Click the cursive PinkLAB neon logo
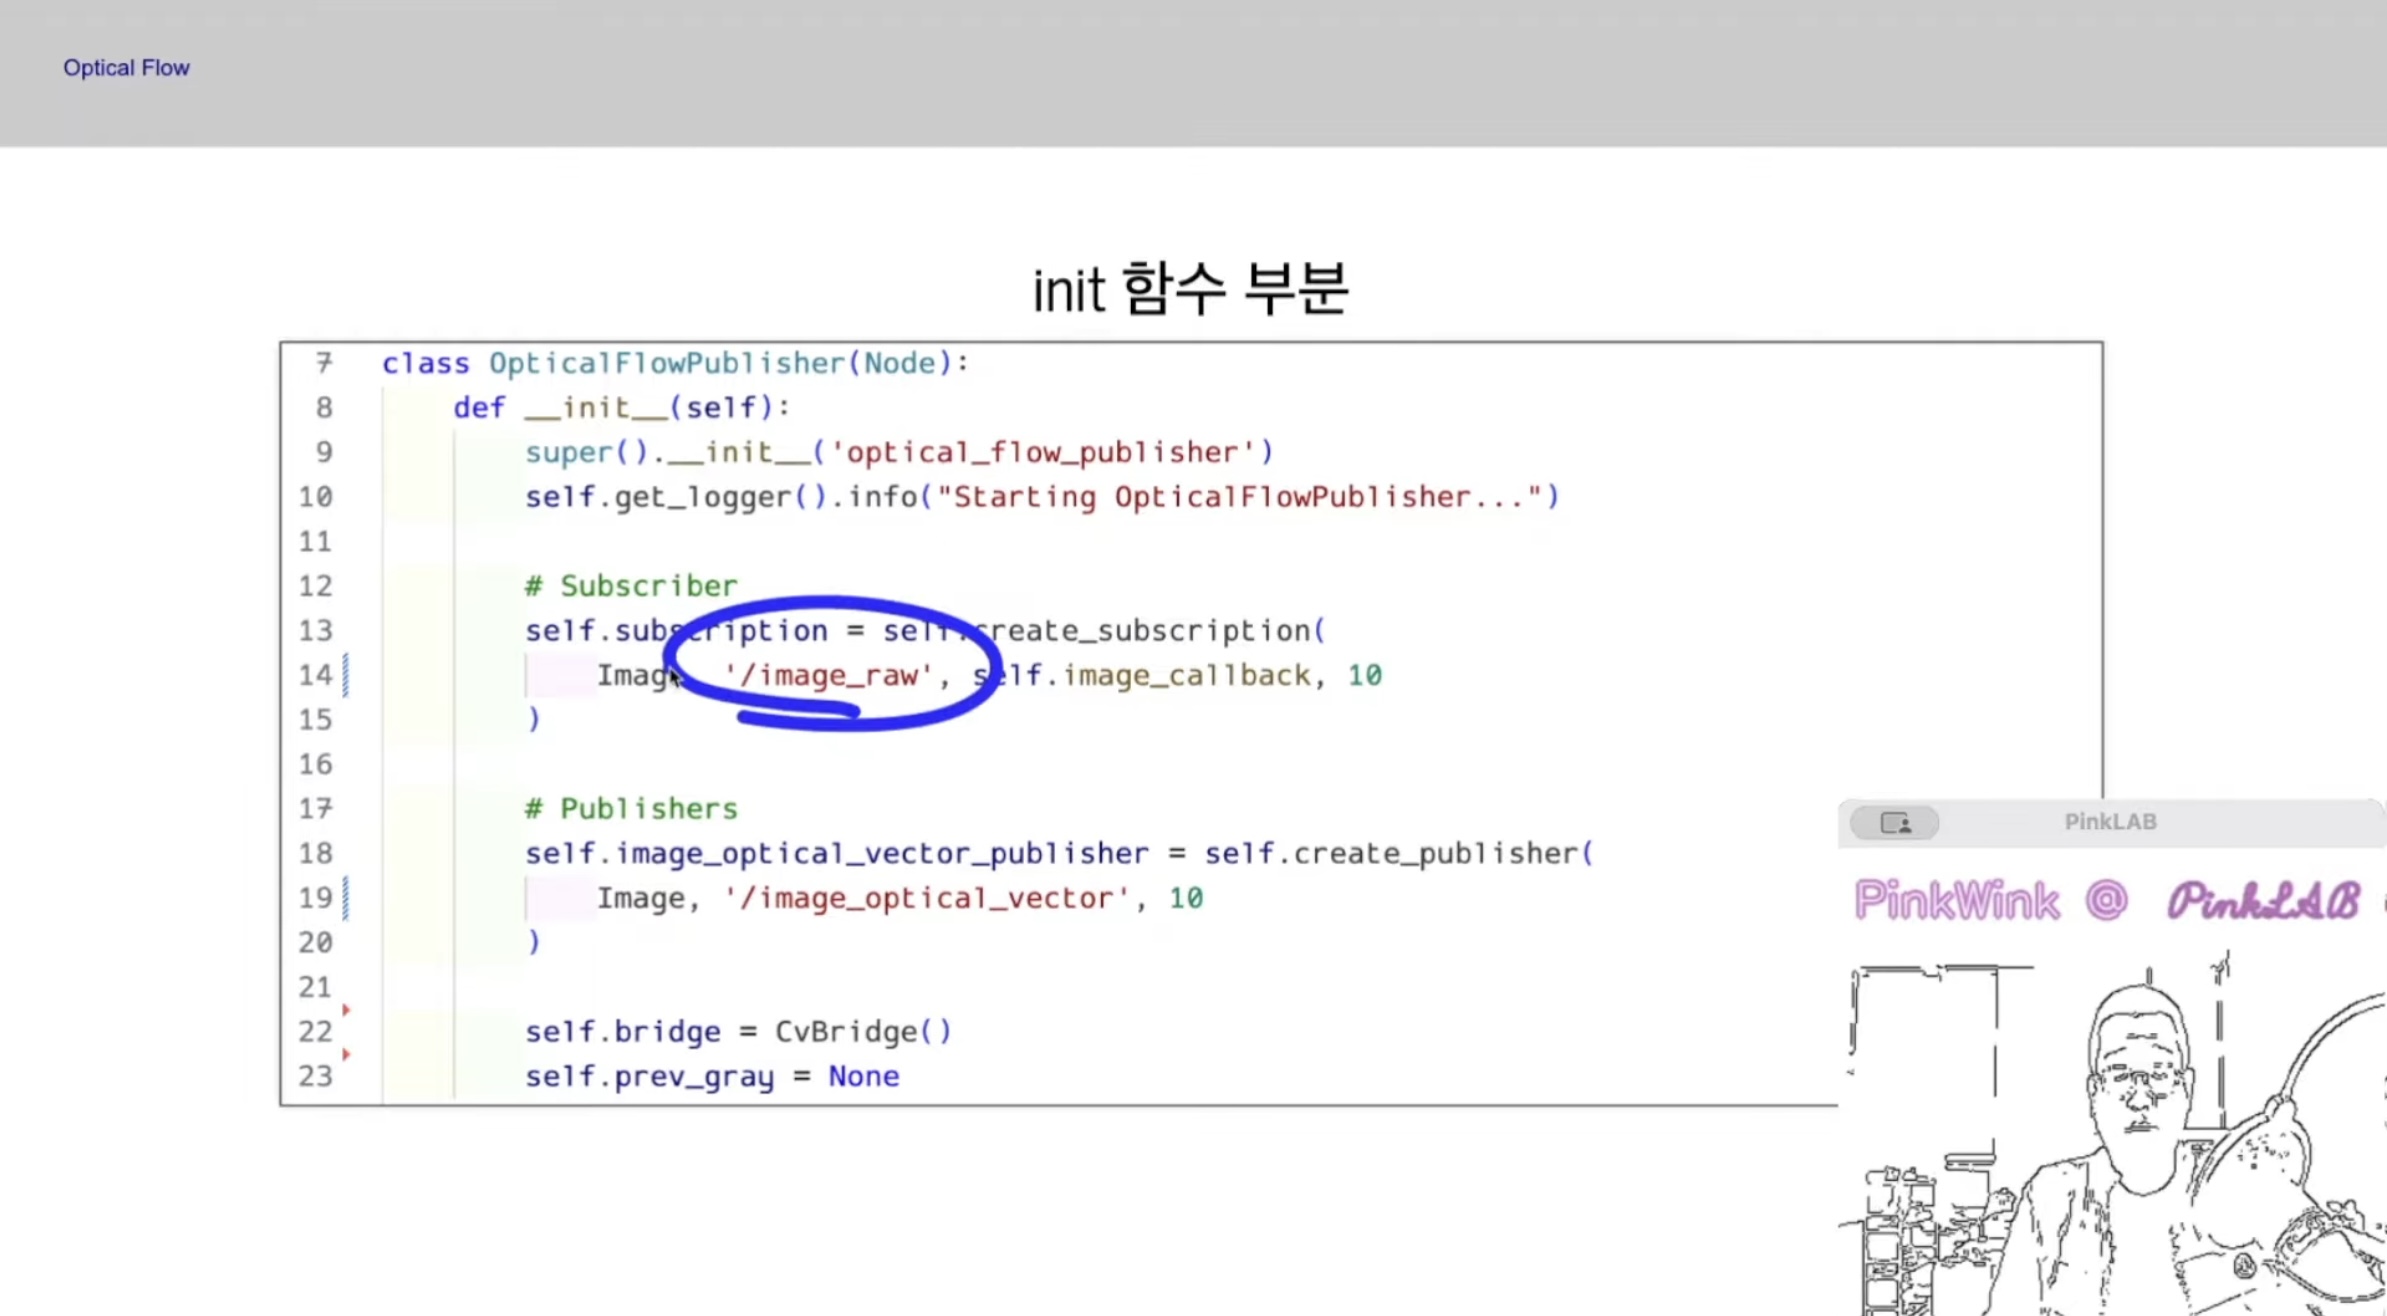 coord(2263,901)
